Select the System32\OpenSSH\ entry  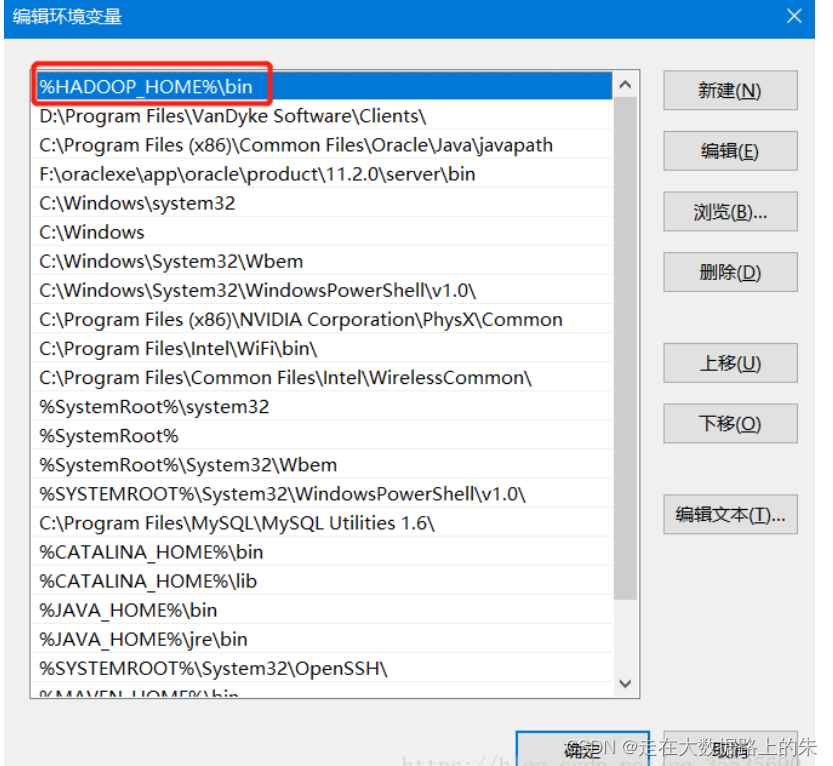[x=321, y=668]
